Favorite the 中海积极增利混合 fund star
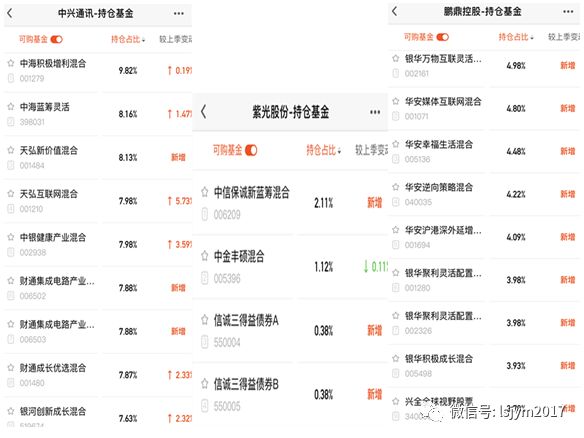Screen dimensions: 584x438 [x=11, y=63]
